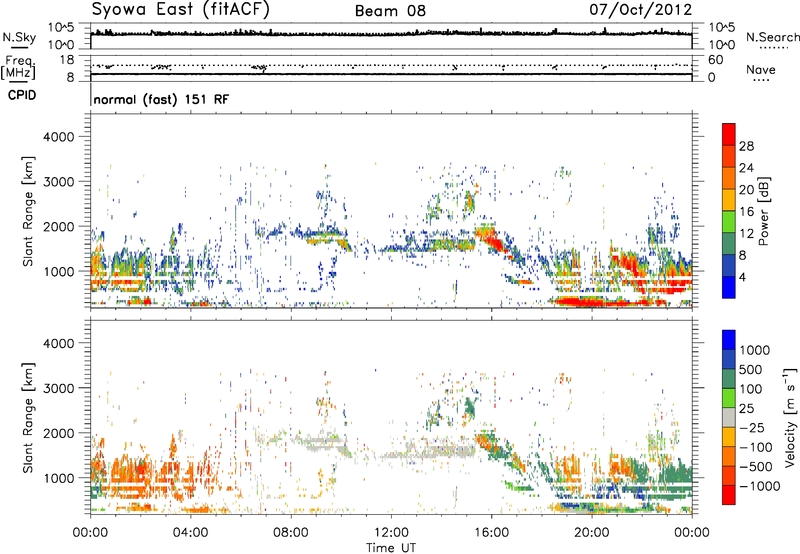800x554 pixels.
Task: Click the '4' power scale value
Action: 742,278
